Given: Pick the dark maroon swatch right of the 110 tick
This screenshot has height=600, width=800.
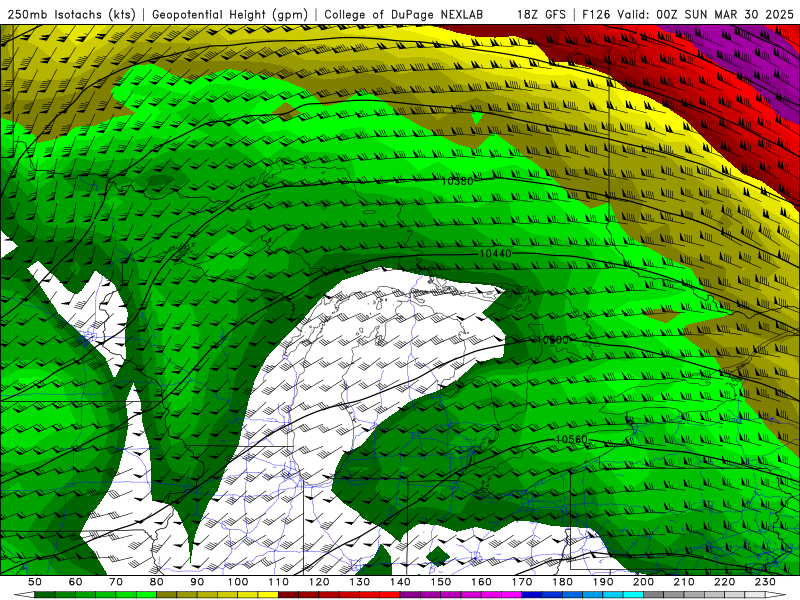Looking at the screenshot, I should point(288,595).
